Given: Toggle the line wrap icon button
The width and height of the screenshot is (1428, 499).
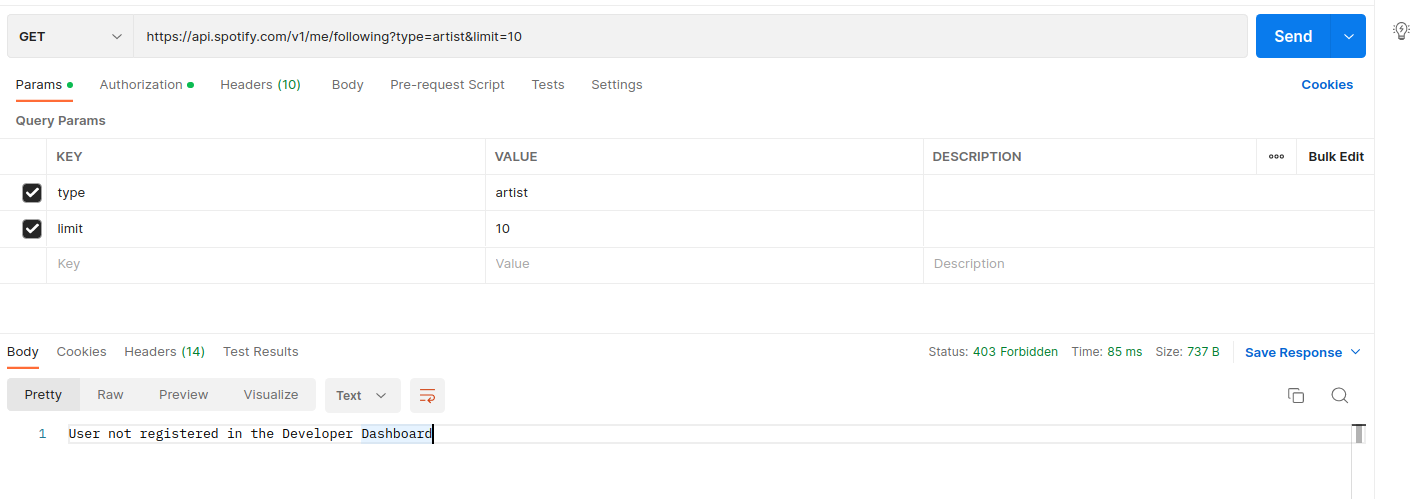Looking at the screenshot, I should point(427,395).
